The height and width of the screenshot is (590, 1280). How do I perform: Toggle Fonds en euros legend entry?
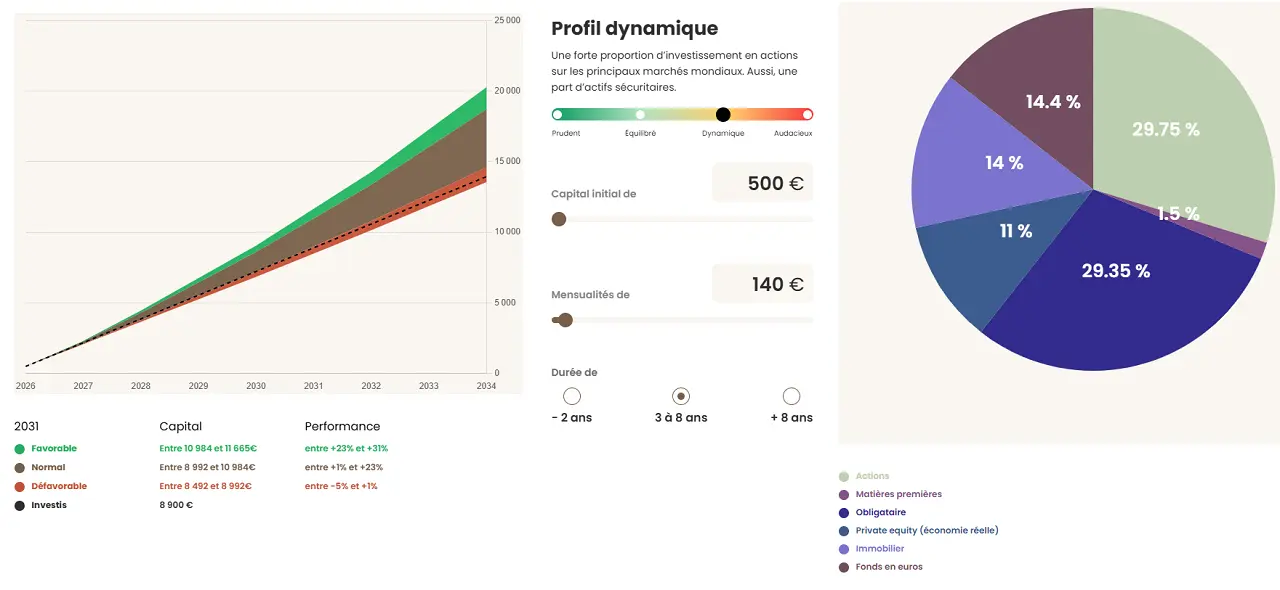888,567
